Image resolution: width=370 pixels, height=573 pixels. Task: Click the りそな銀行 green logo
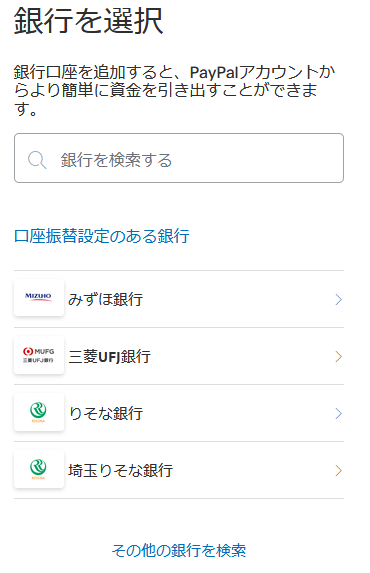tap(39, 412)
